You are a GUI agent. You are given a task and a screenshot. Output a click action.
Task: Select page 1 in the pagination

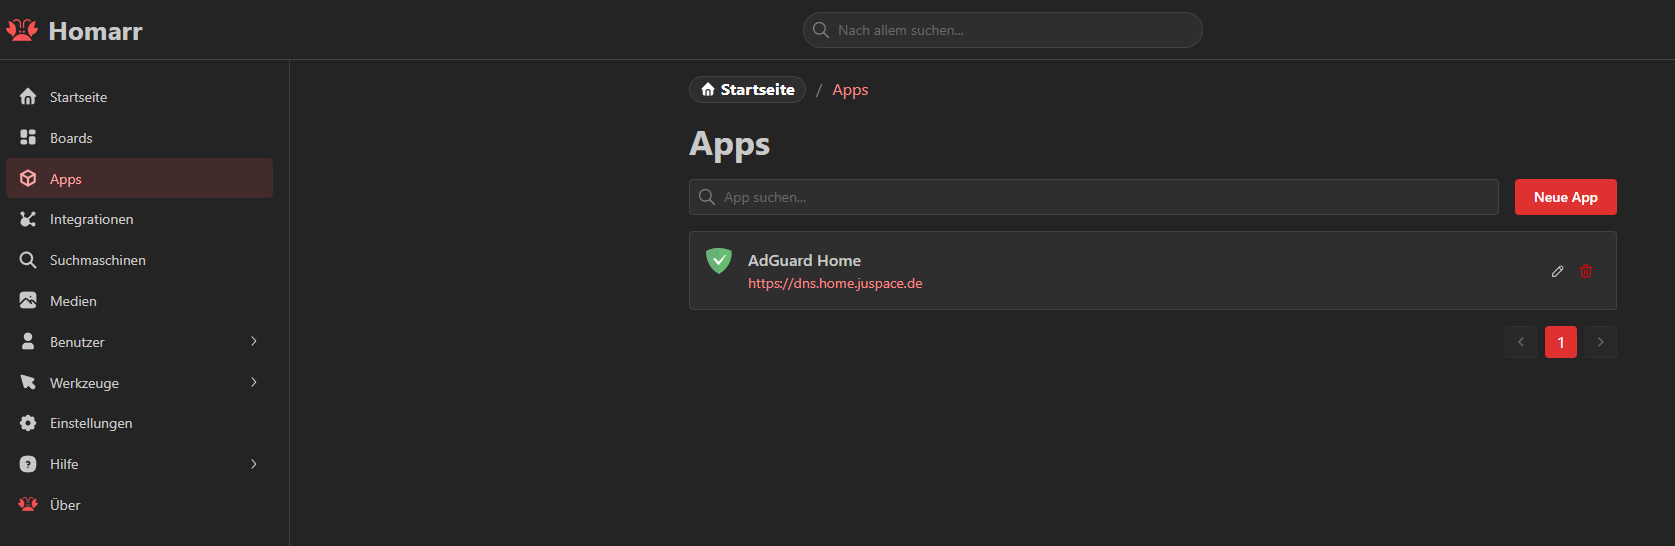pos(1560,342)
